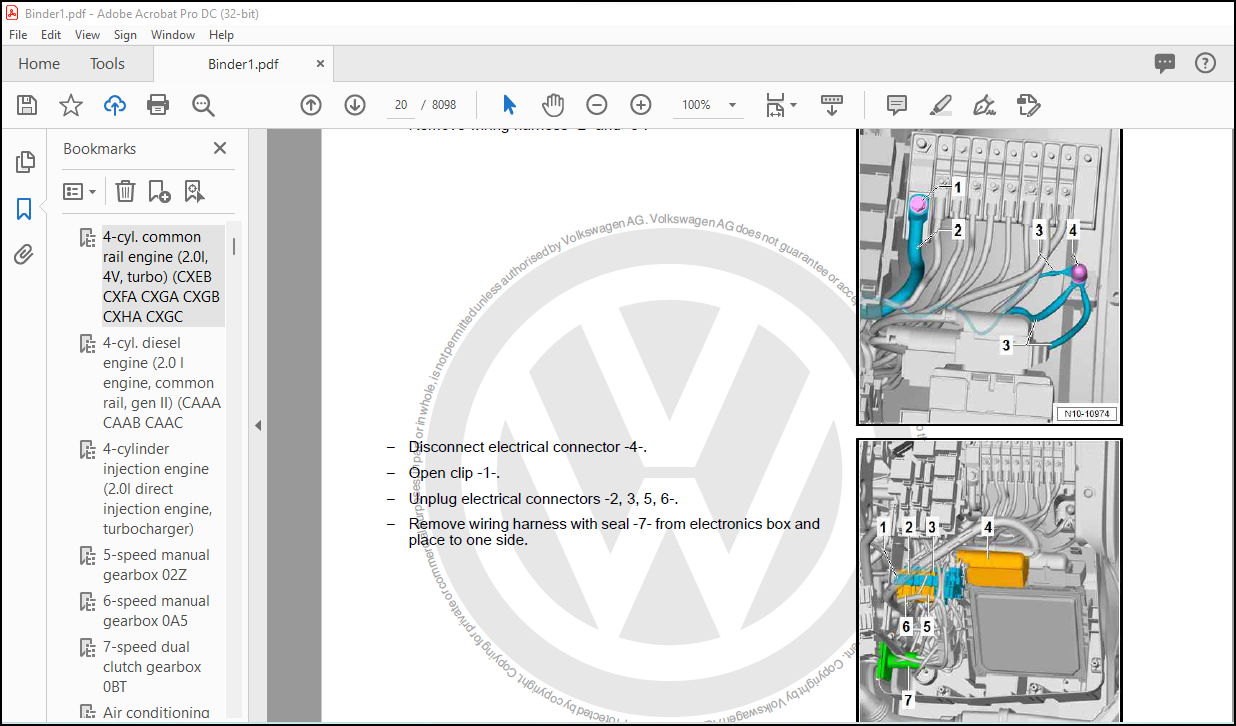Open the attachments paperclip panel
This screenshot has width=1236, height=726.
[24, 255]
